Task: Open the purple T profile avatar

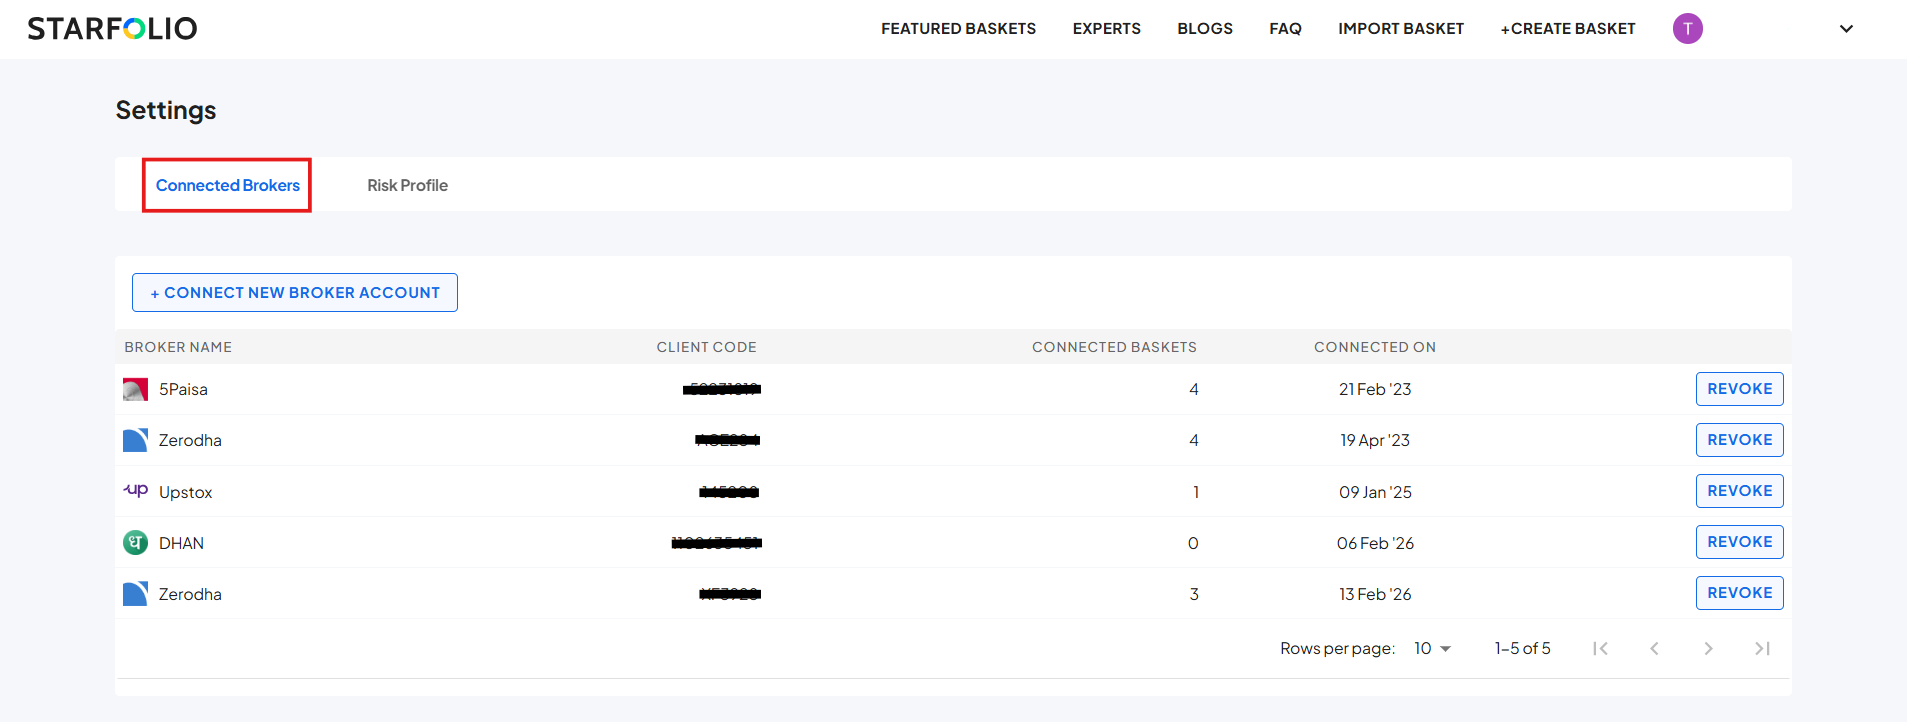Action: [1687, 29]
